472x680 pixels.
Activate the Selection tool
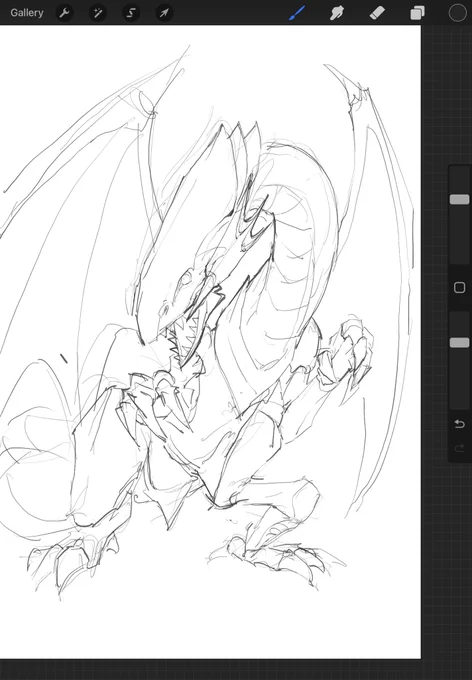[x=131, y=13]
